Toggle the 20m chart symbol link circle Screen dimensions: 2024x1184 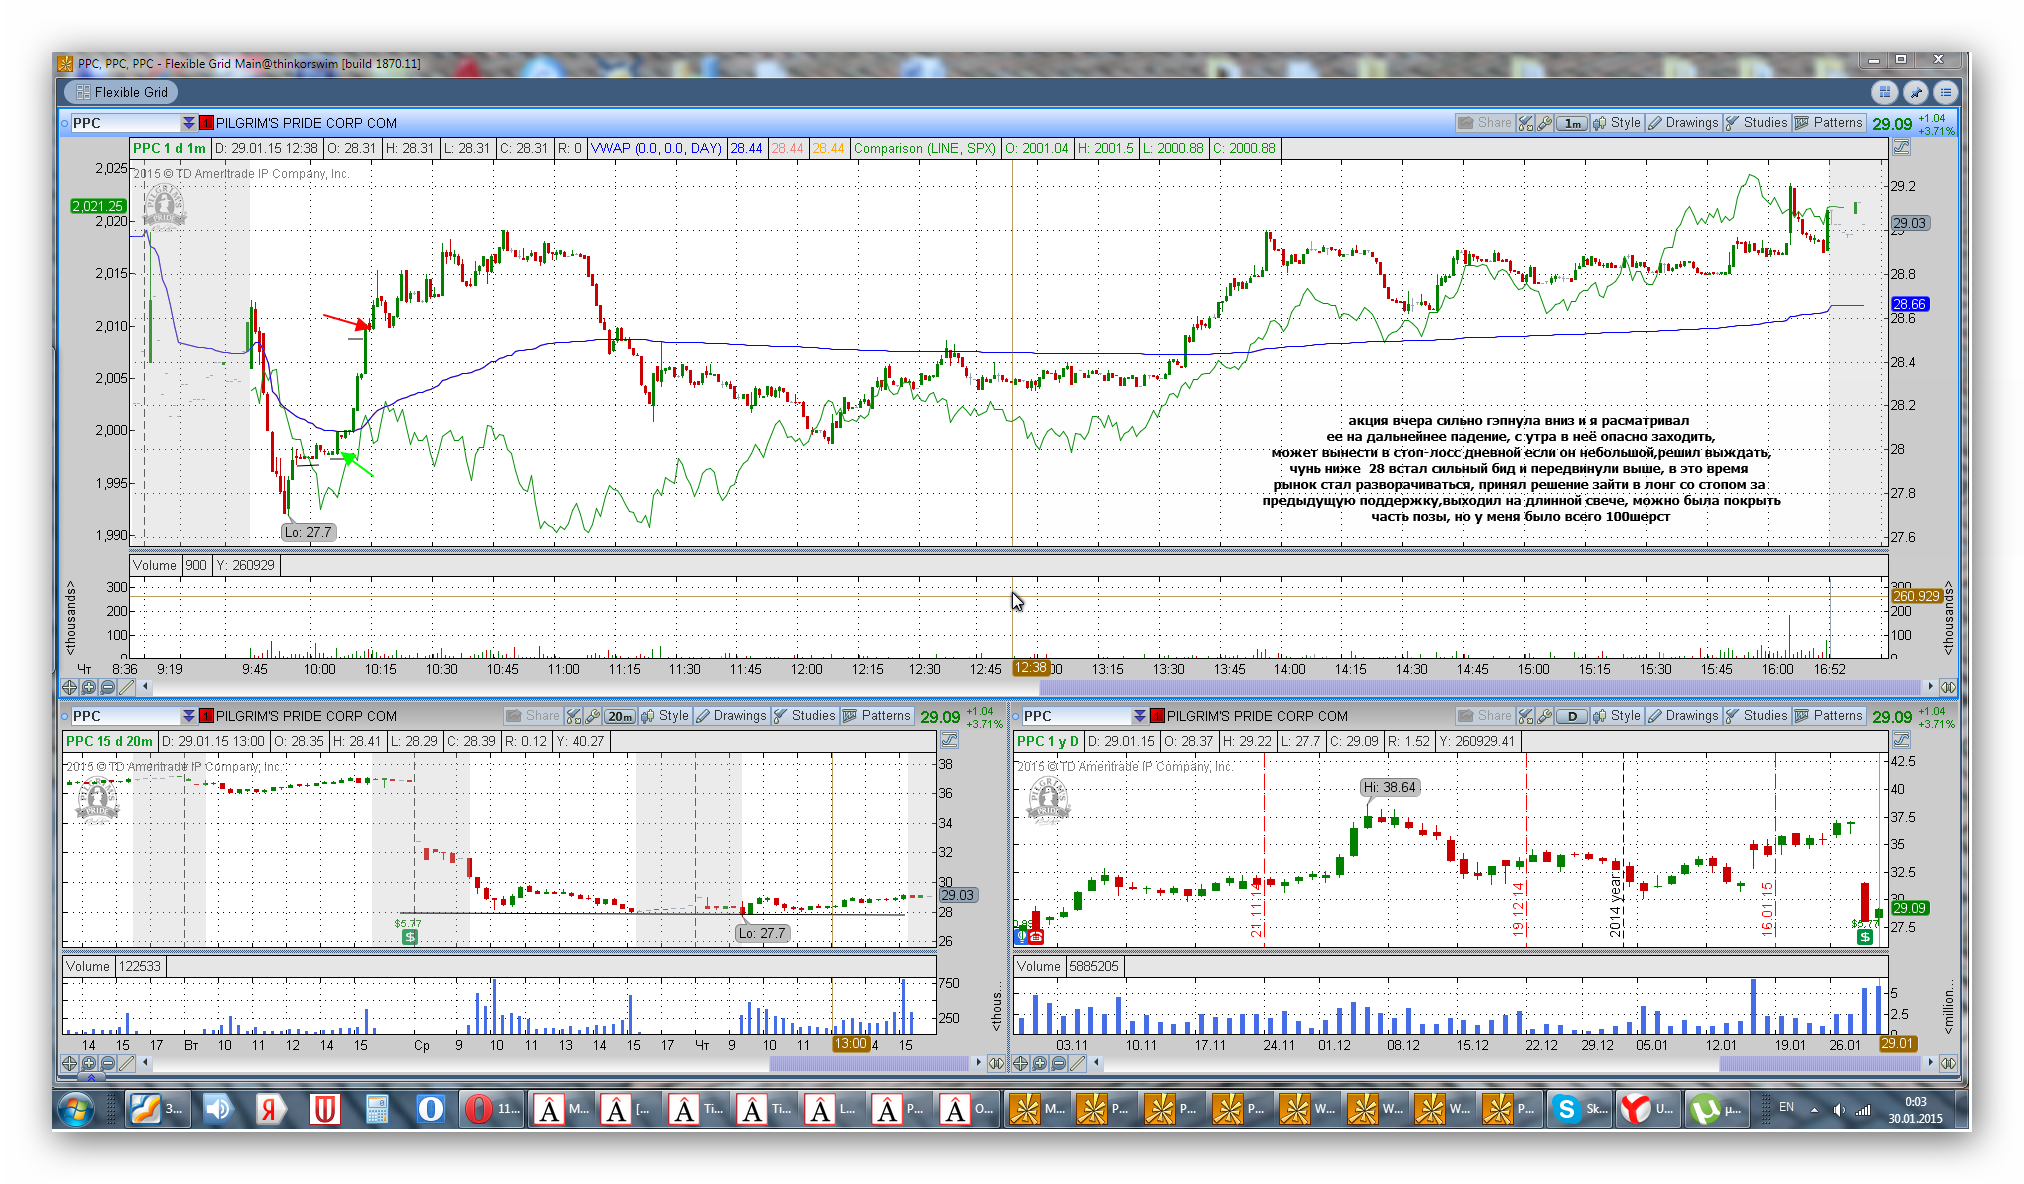(x=65, y=716)
